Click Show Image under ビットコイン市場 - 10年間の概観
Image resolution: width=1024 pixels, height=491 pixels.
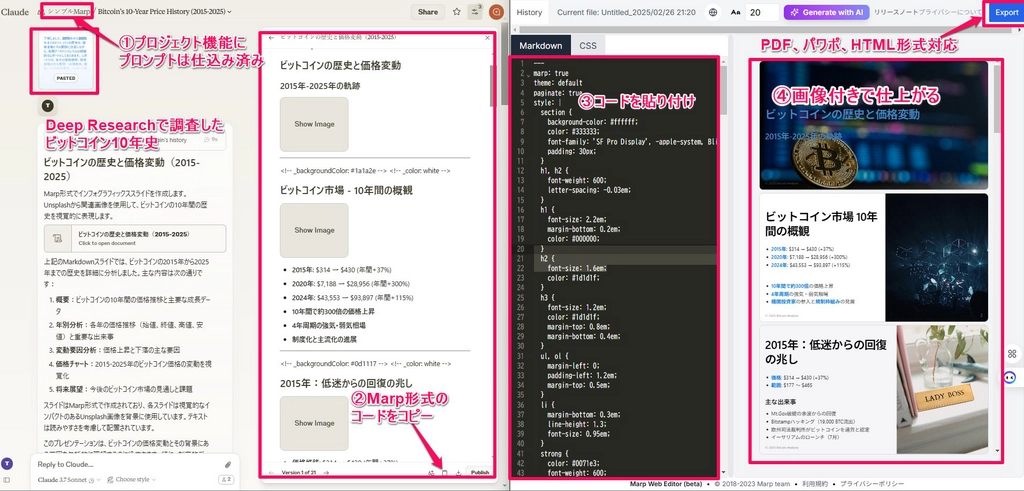point(314,230)
